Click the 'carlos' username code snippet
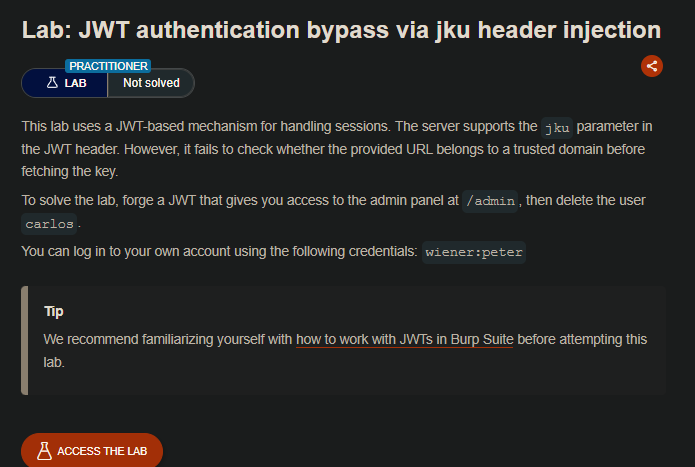Screen dimensions: 695x467 [x=49, y=223]
